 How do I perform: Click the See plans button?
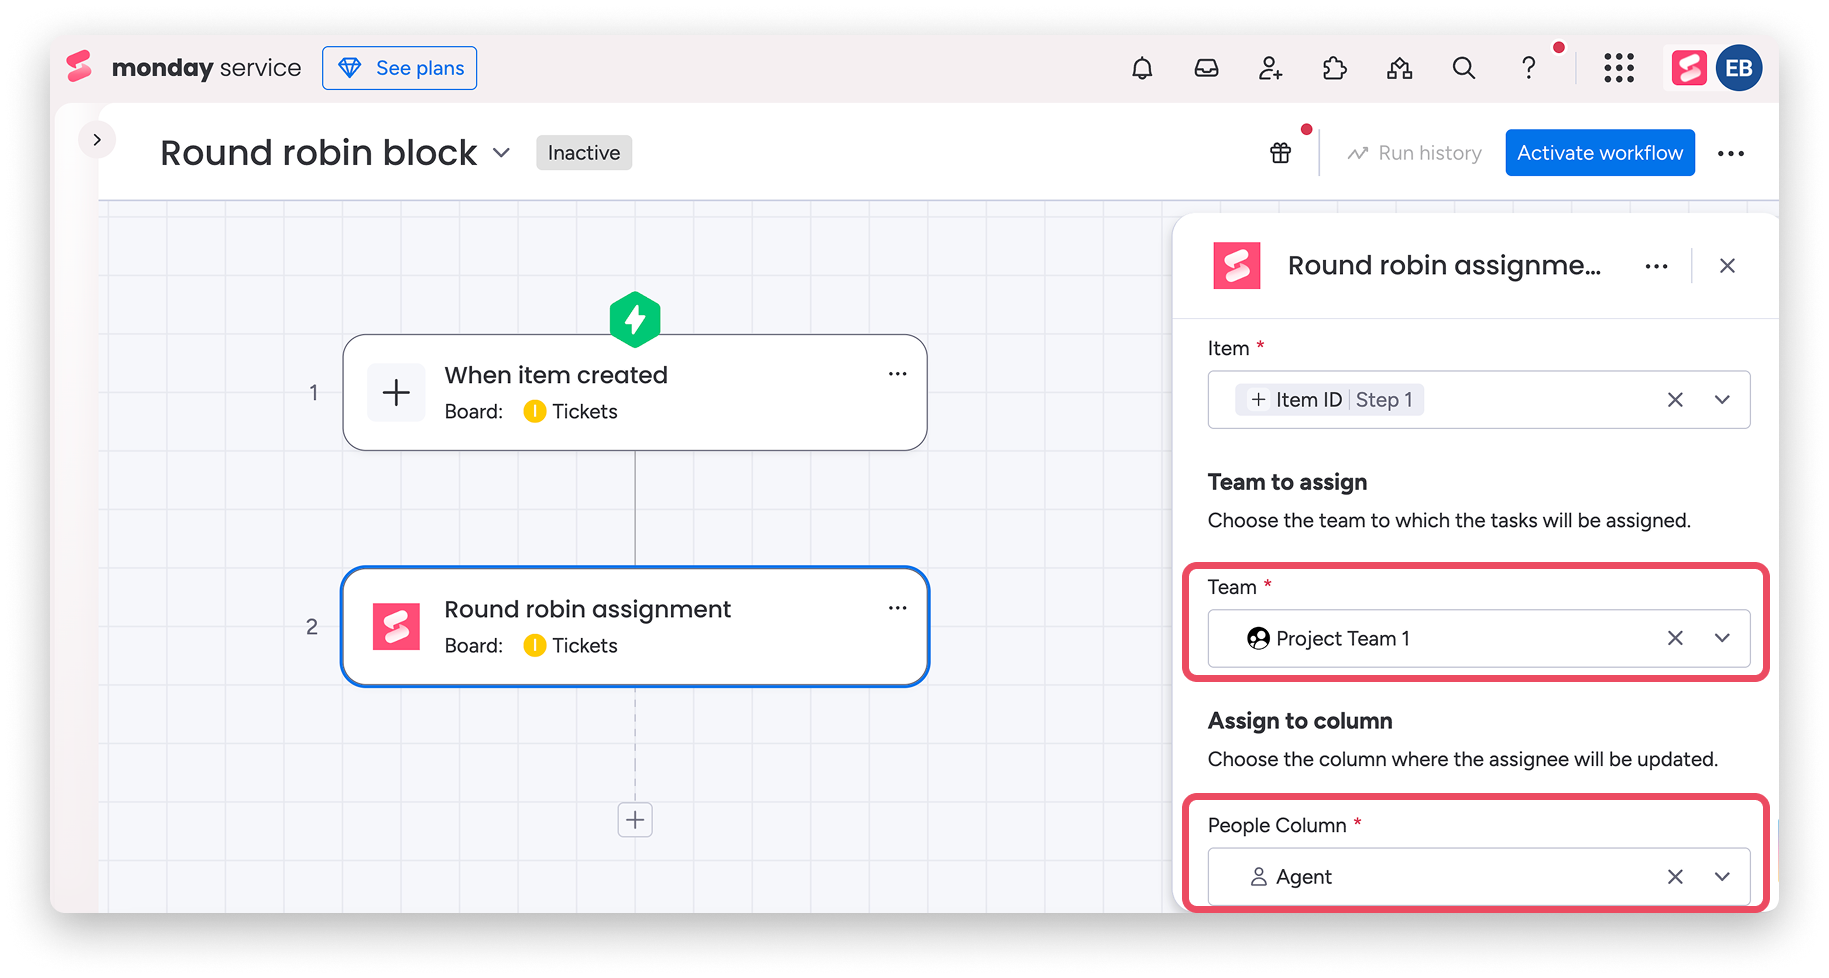[400, 68]
